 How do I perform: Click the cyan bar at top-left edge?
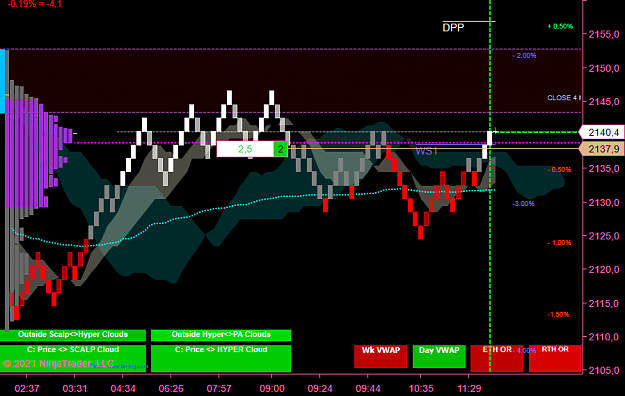coord(2,81)
